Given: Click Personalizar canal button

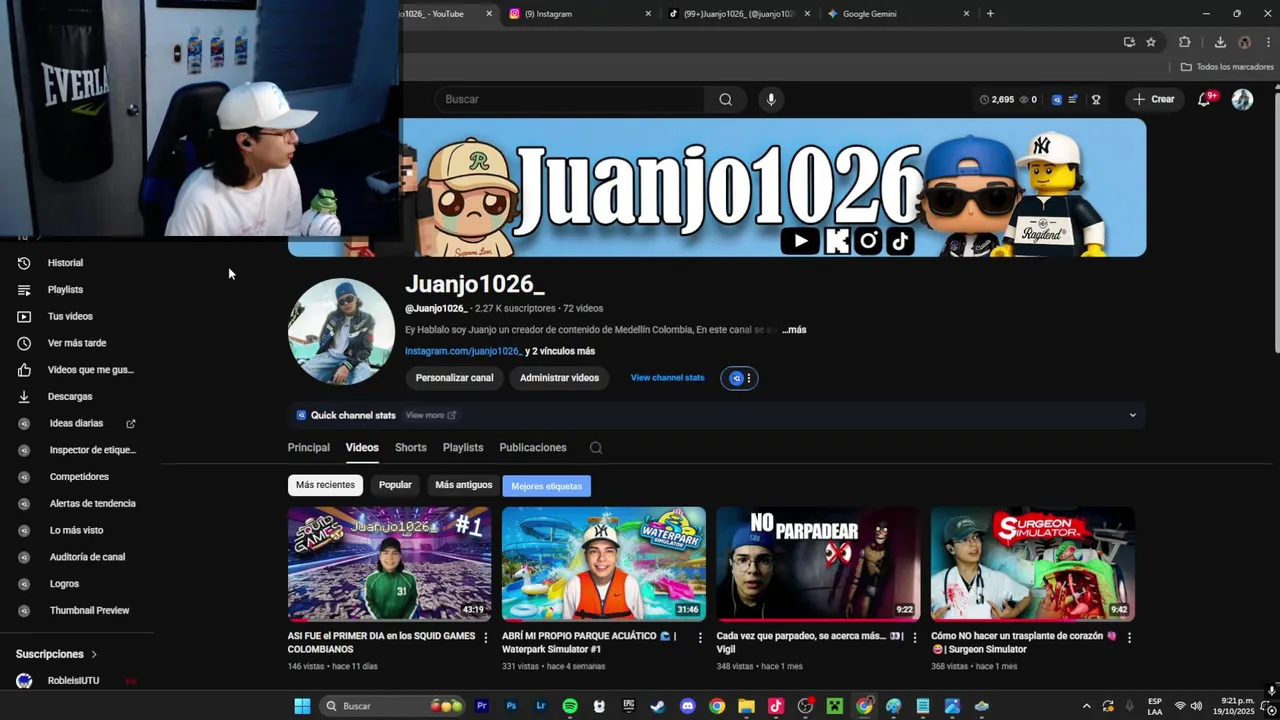Looking at the screenshot, I should pos(454,378).
